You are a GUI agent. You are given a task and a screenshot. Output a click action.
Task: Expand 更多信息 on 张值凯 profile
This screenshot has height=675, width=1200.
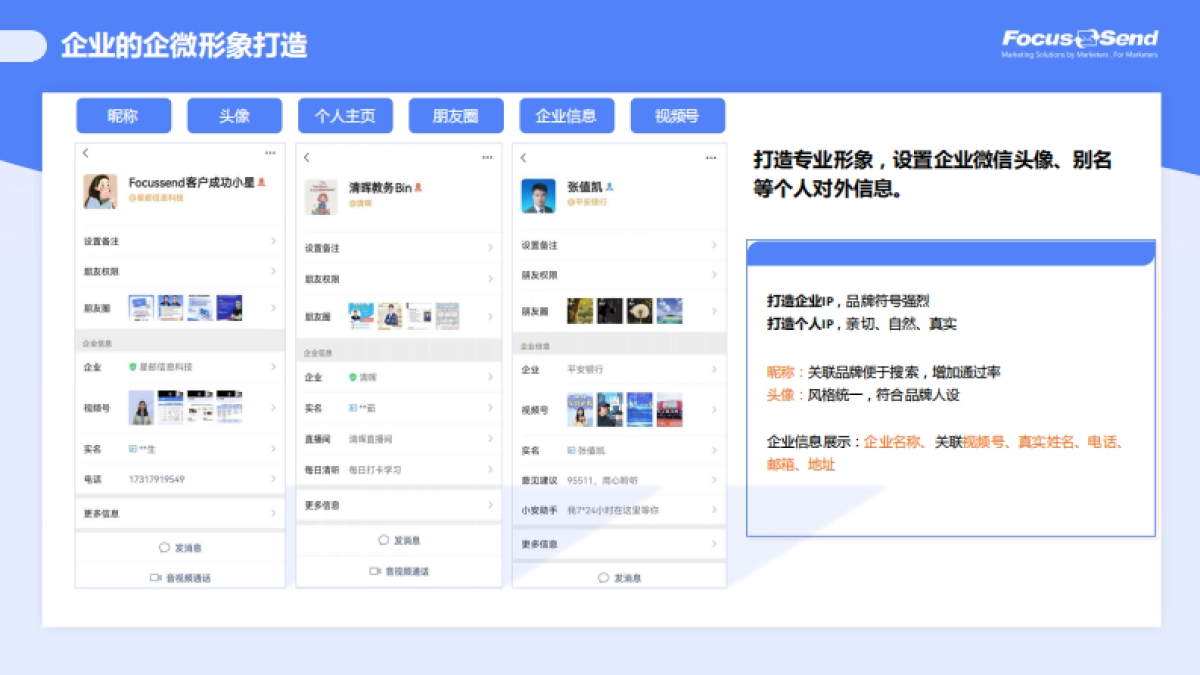(619, 544)
